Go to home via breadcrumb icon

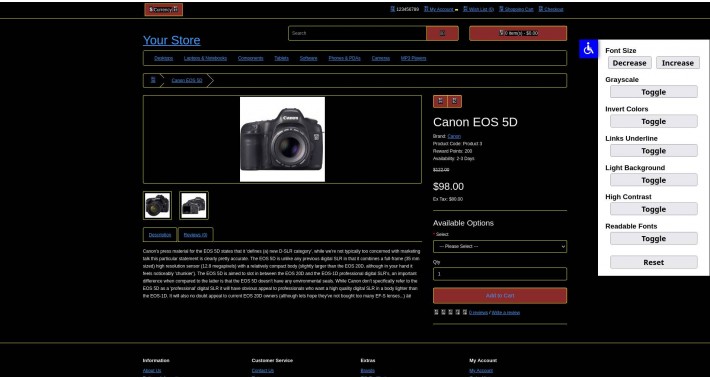pyautogui.click(x=153, y=80)
